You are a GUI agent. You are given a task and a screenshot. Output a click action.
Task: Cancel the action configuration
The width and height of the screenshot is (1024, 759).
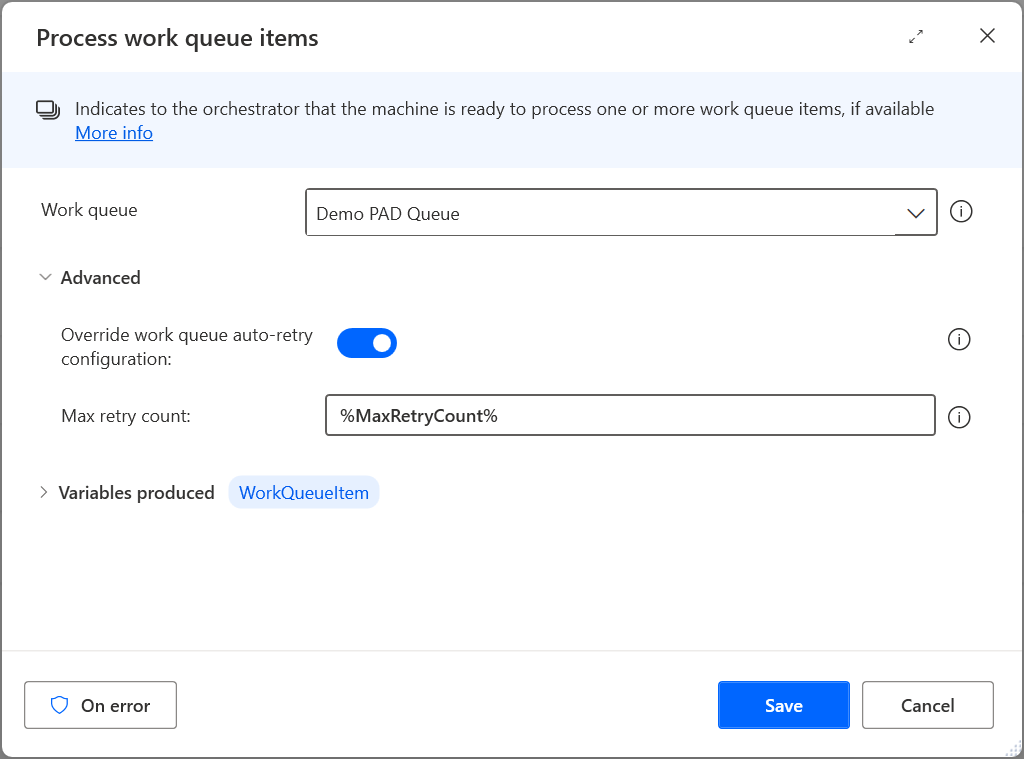(927, 705)
